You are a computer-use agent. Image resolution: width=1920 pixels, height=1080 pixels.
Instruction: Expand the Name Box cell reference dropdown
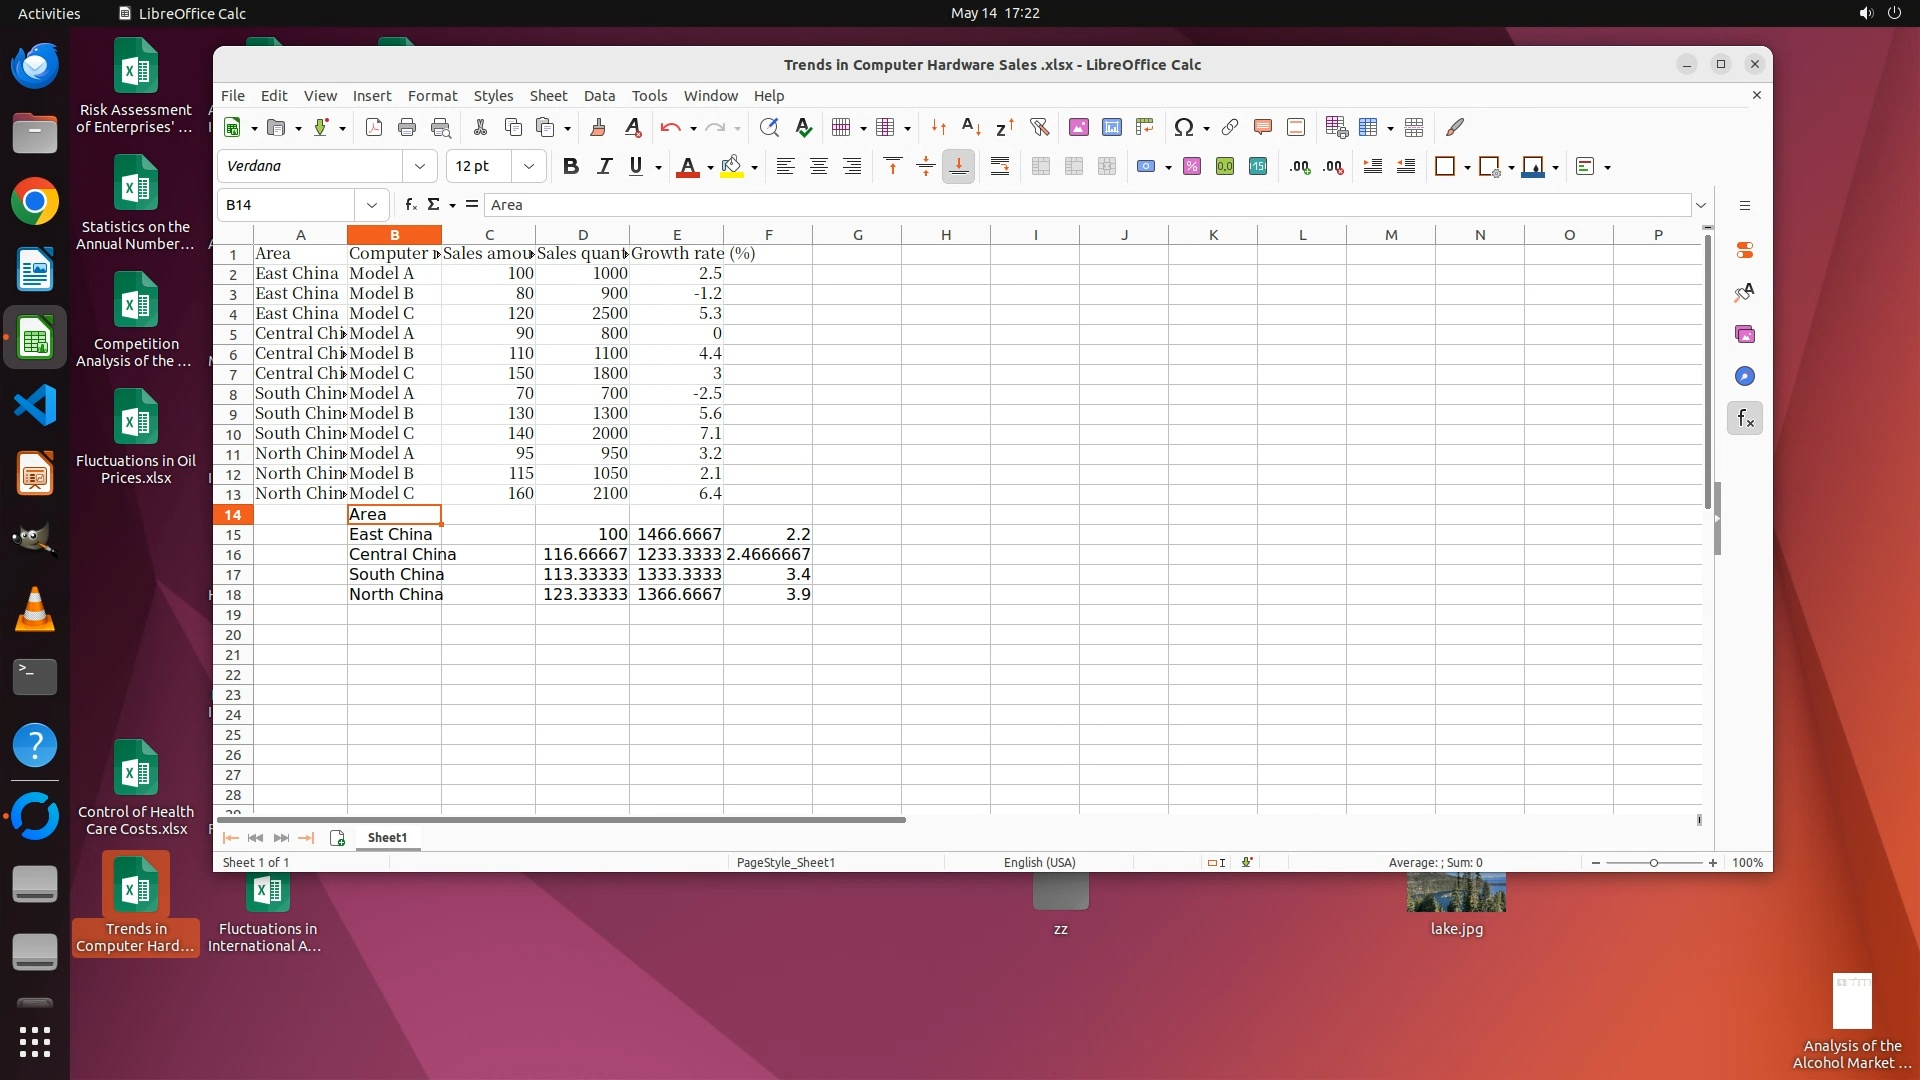pos(372,205)
